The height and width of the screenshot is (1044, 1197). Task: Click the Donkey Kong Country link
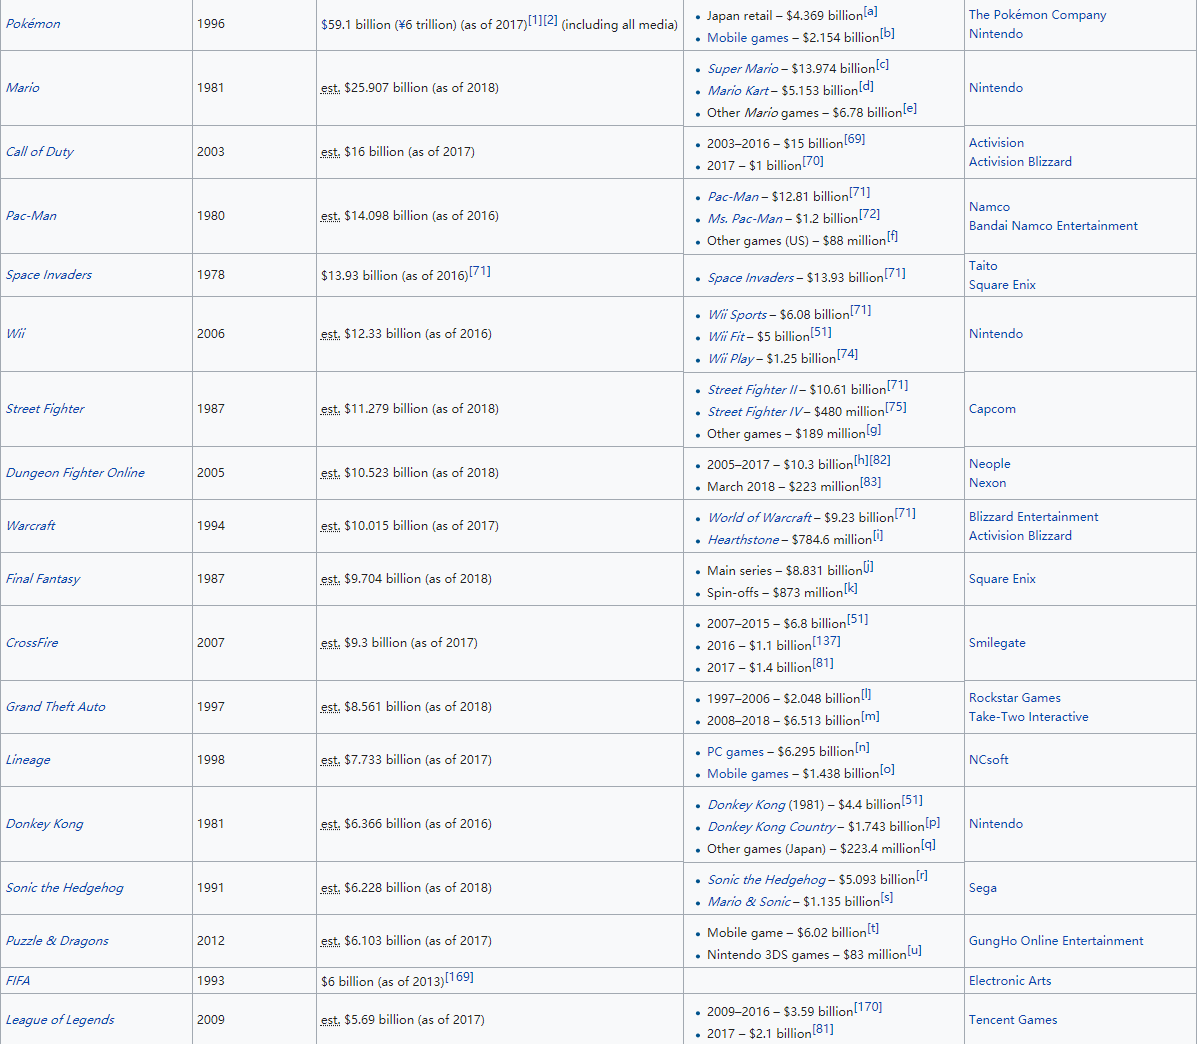(771, 827)
